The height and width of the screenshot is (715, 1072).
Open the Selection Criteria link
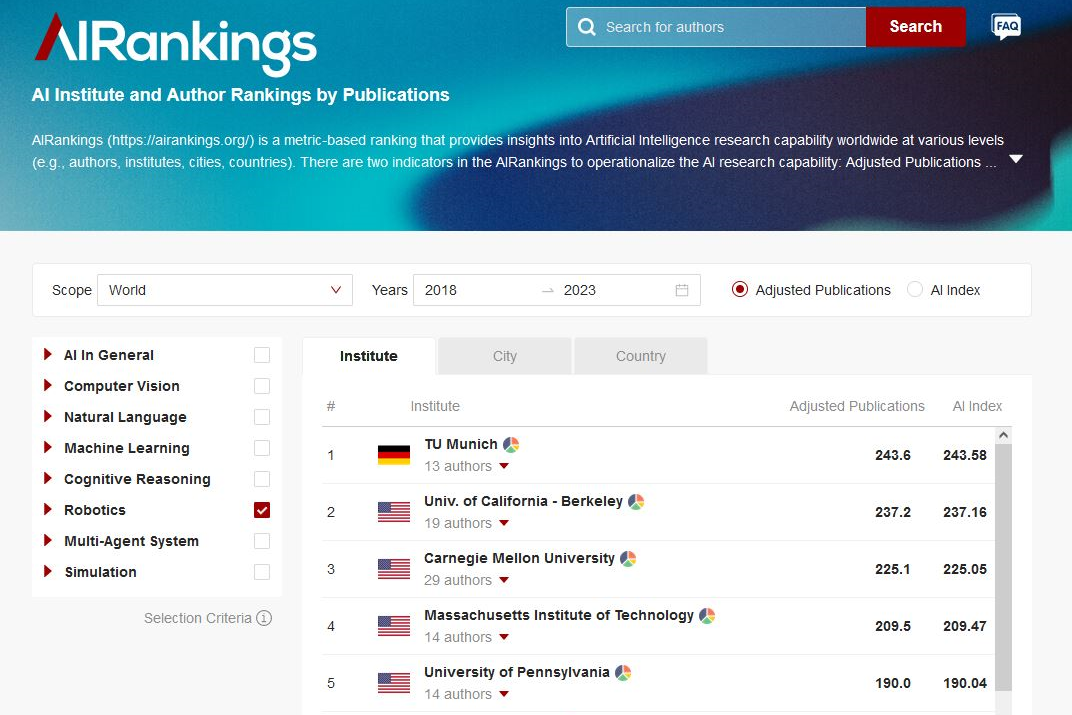point(198,618)
